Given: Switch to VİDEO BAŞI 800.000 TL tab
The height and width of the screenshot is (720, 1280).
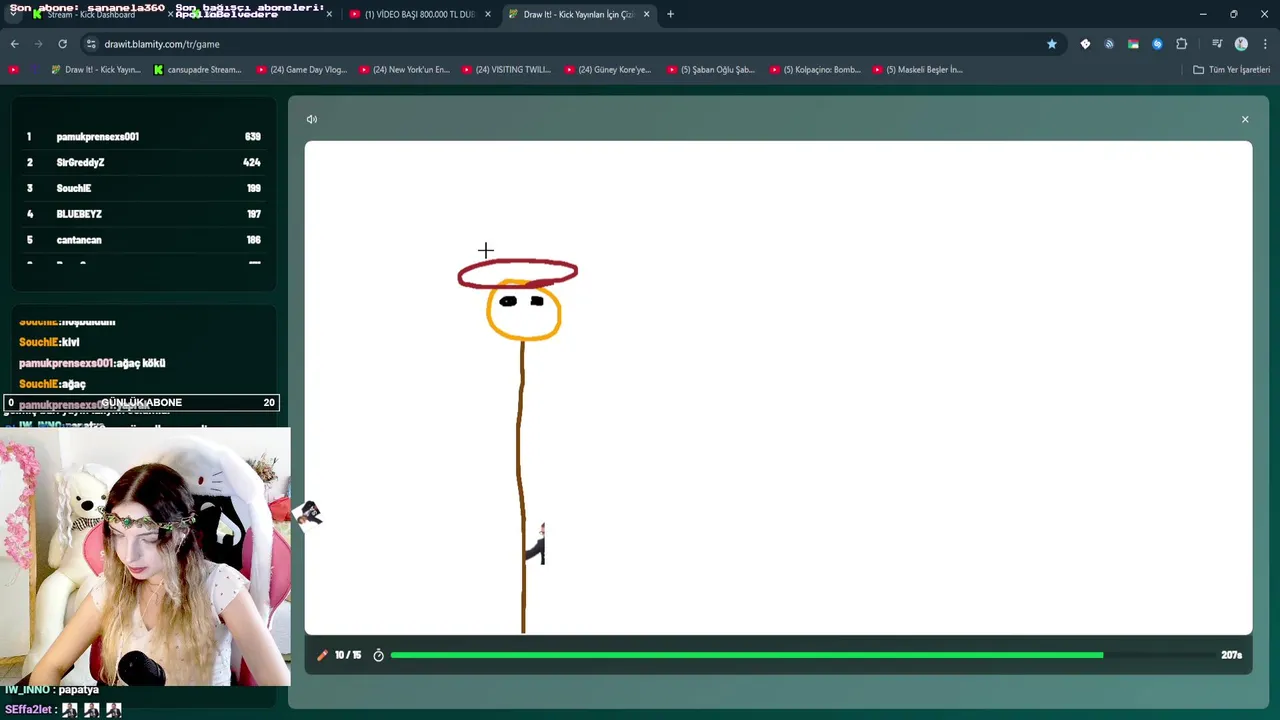Looking at the screenshot, I should pyautogui.click(x=420, y=14).
